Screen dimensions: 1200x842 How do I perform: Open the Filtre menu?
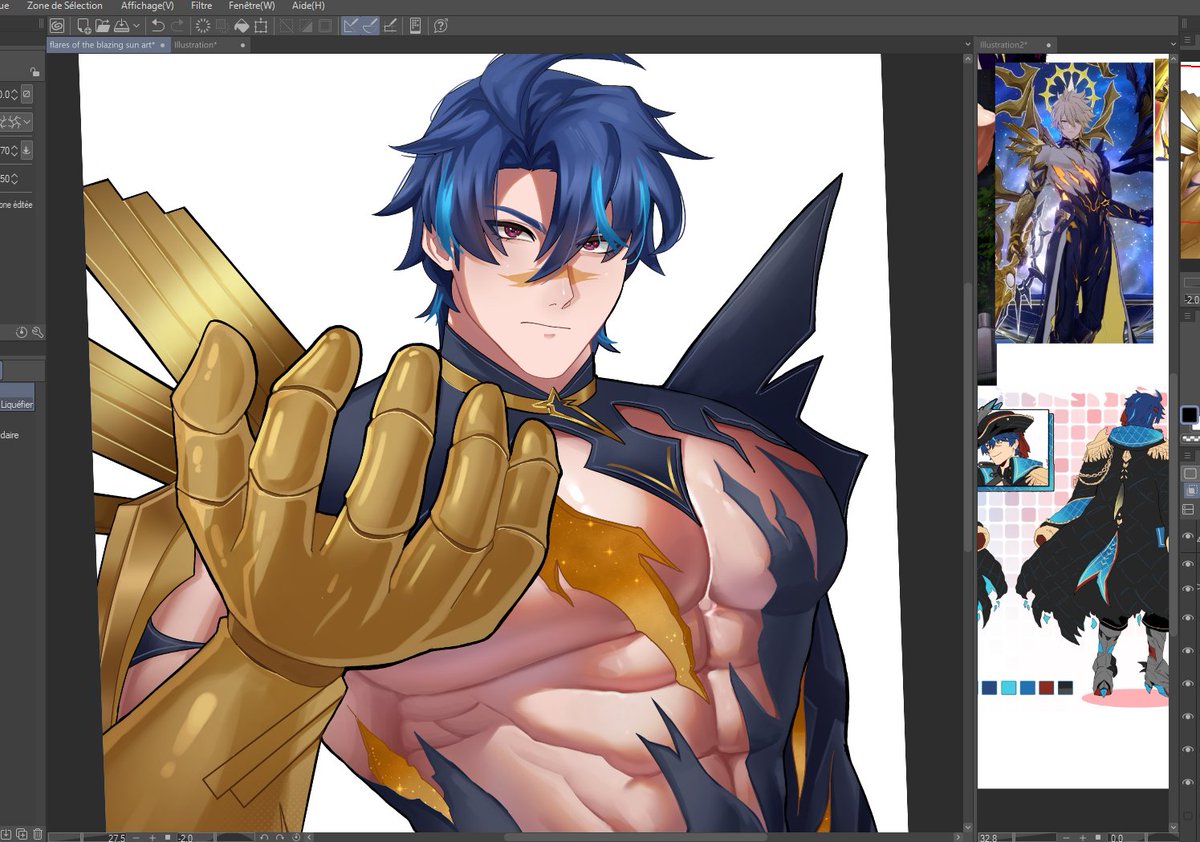point(201,6)
